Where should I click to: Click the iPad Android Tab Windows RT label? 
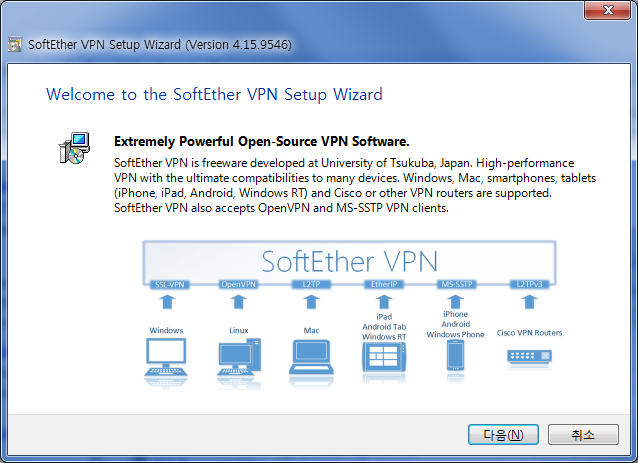tap(384, 327)
